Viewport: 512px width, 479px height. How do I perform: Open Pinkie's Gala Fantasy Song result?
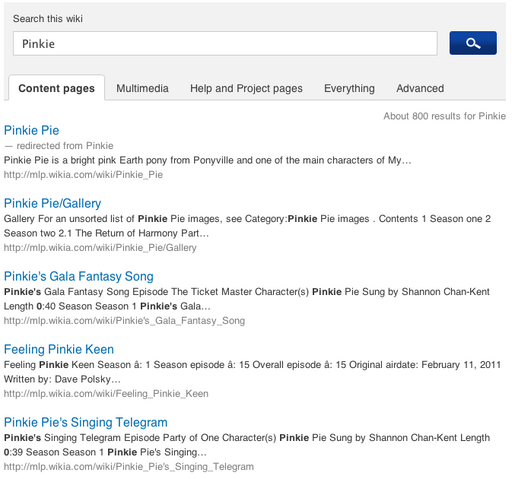(x=79, y=276)
